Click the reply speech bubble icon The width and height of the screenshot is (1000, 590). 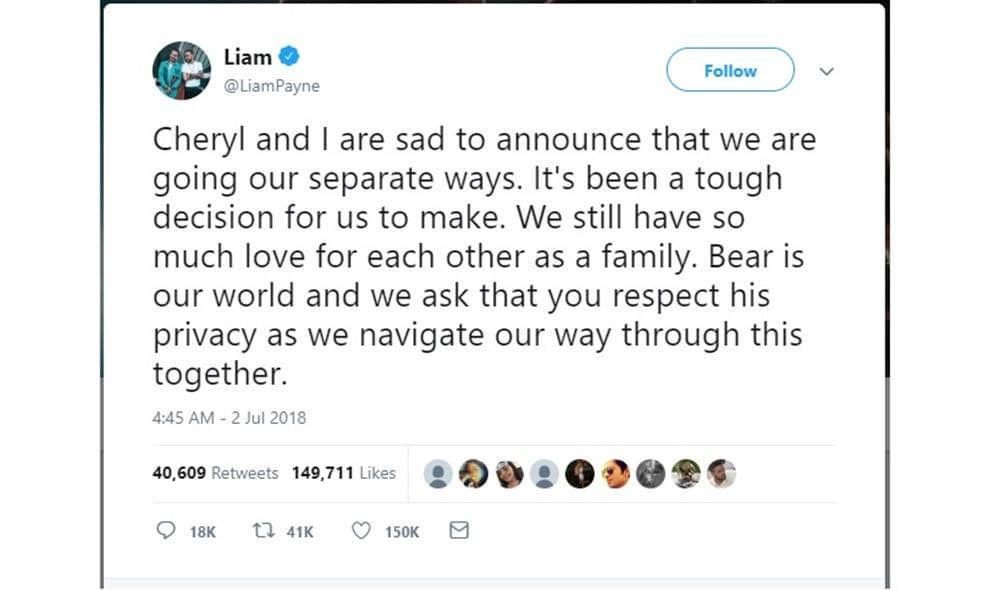pyautogui.click(x=165, y=530)
